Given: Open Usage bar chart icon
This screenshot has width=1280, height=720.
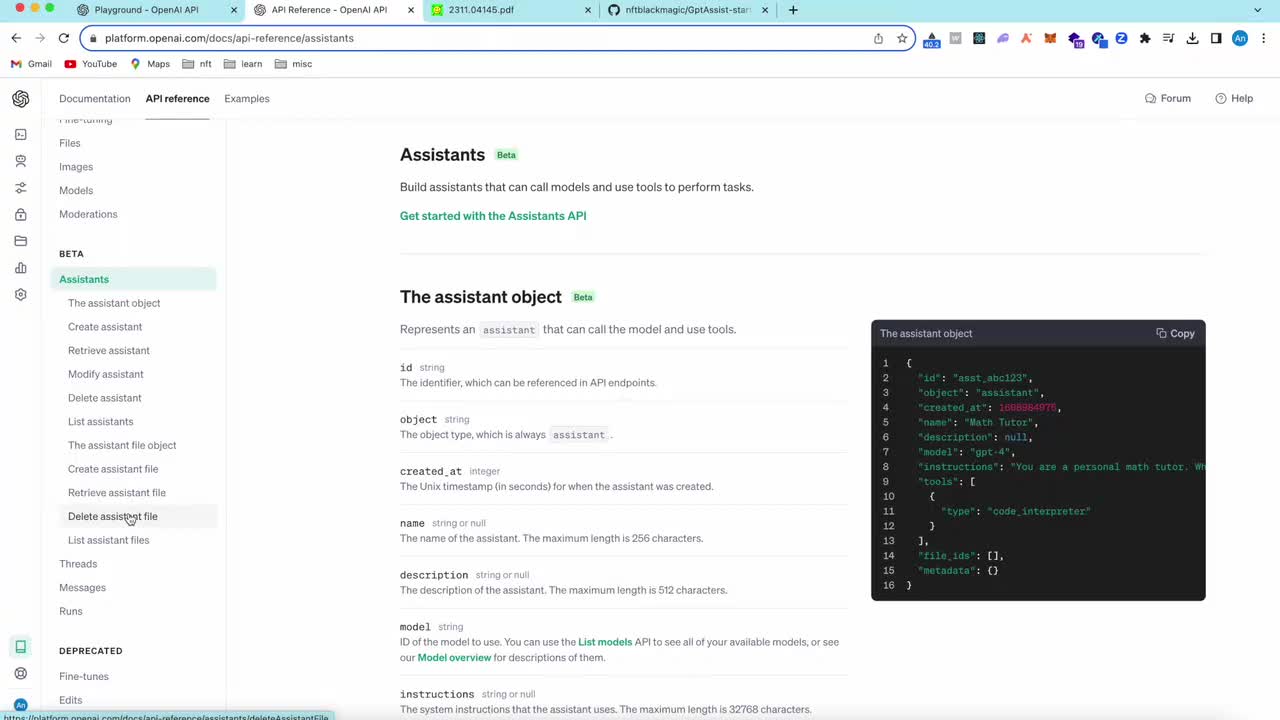Looking at the screenshot, I should (20, 268).
